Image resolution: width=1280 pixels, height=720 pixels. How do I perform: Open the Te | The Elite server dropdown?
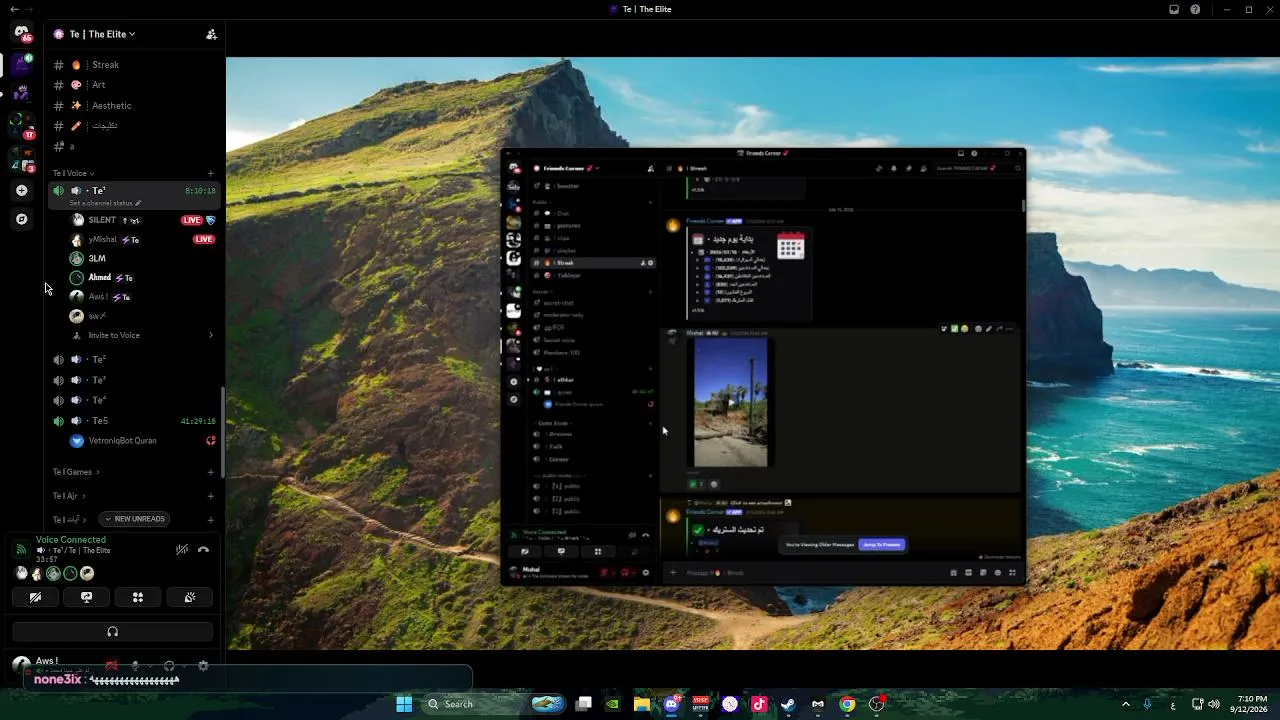(x=95, y=34)
